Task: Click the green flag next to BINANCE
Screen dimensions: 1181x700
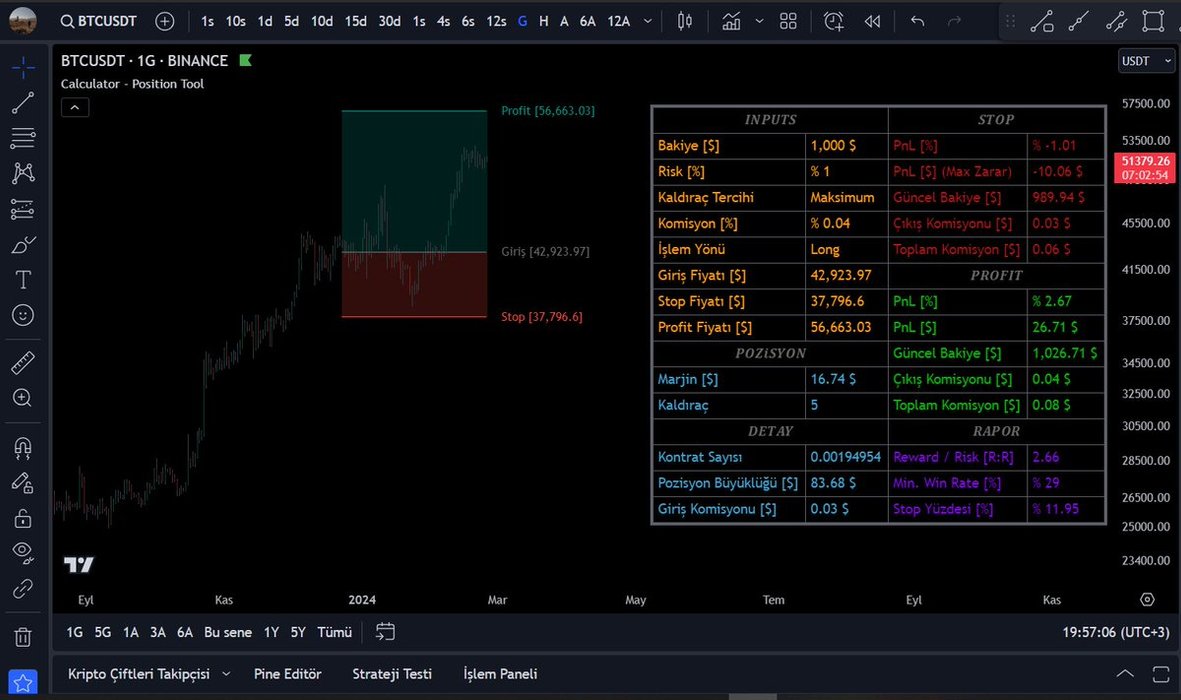Action: pos(246,60)
